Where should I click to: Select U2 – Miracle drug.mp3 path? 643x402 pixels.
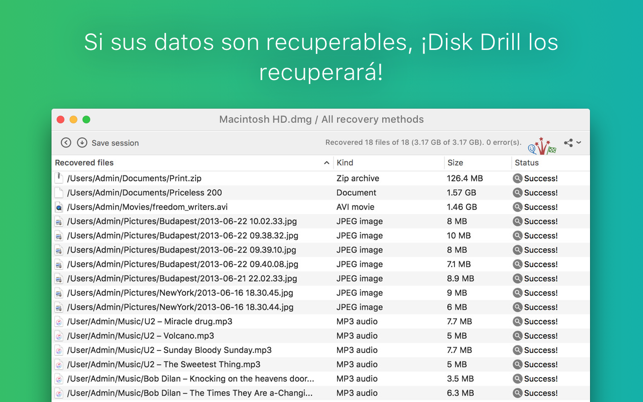[x=150, y=321]
